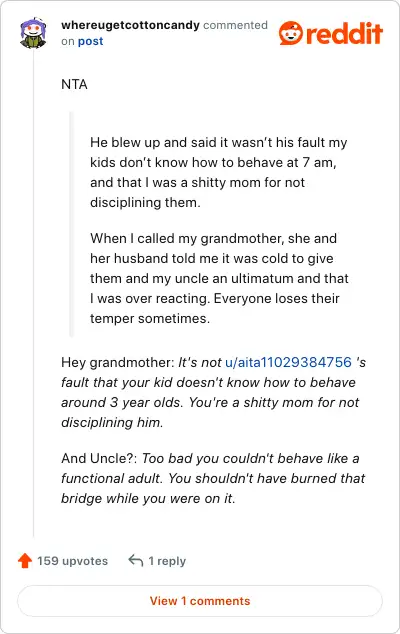This screenshot has height=634, width=400.
Task: Click the quoted paragraph starting 'He blew up'
Action: (218, 172)
